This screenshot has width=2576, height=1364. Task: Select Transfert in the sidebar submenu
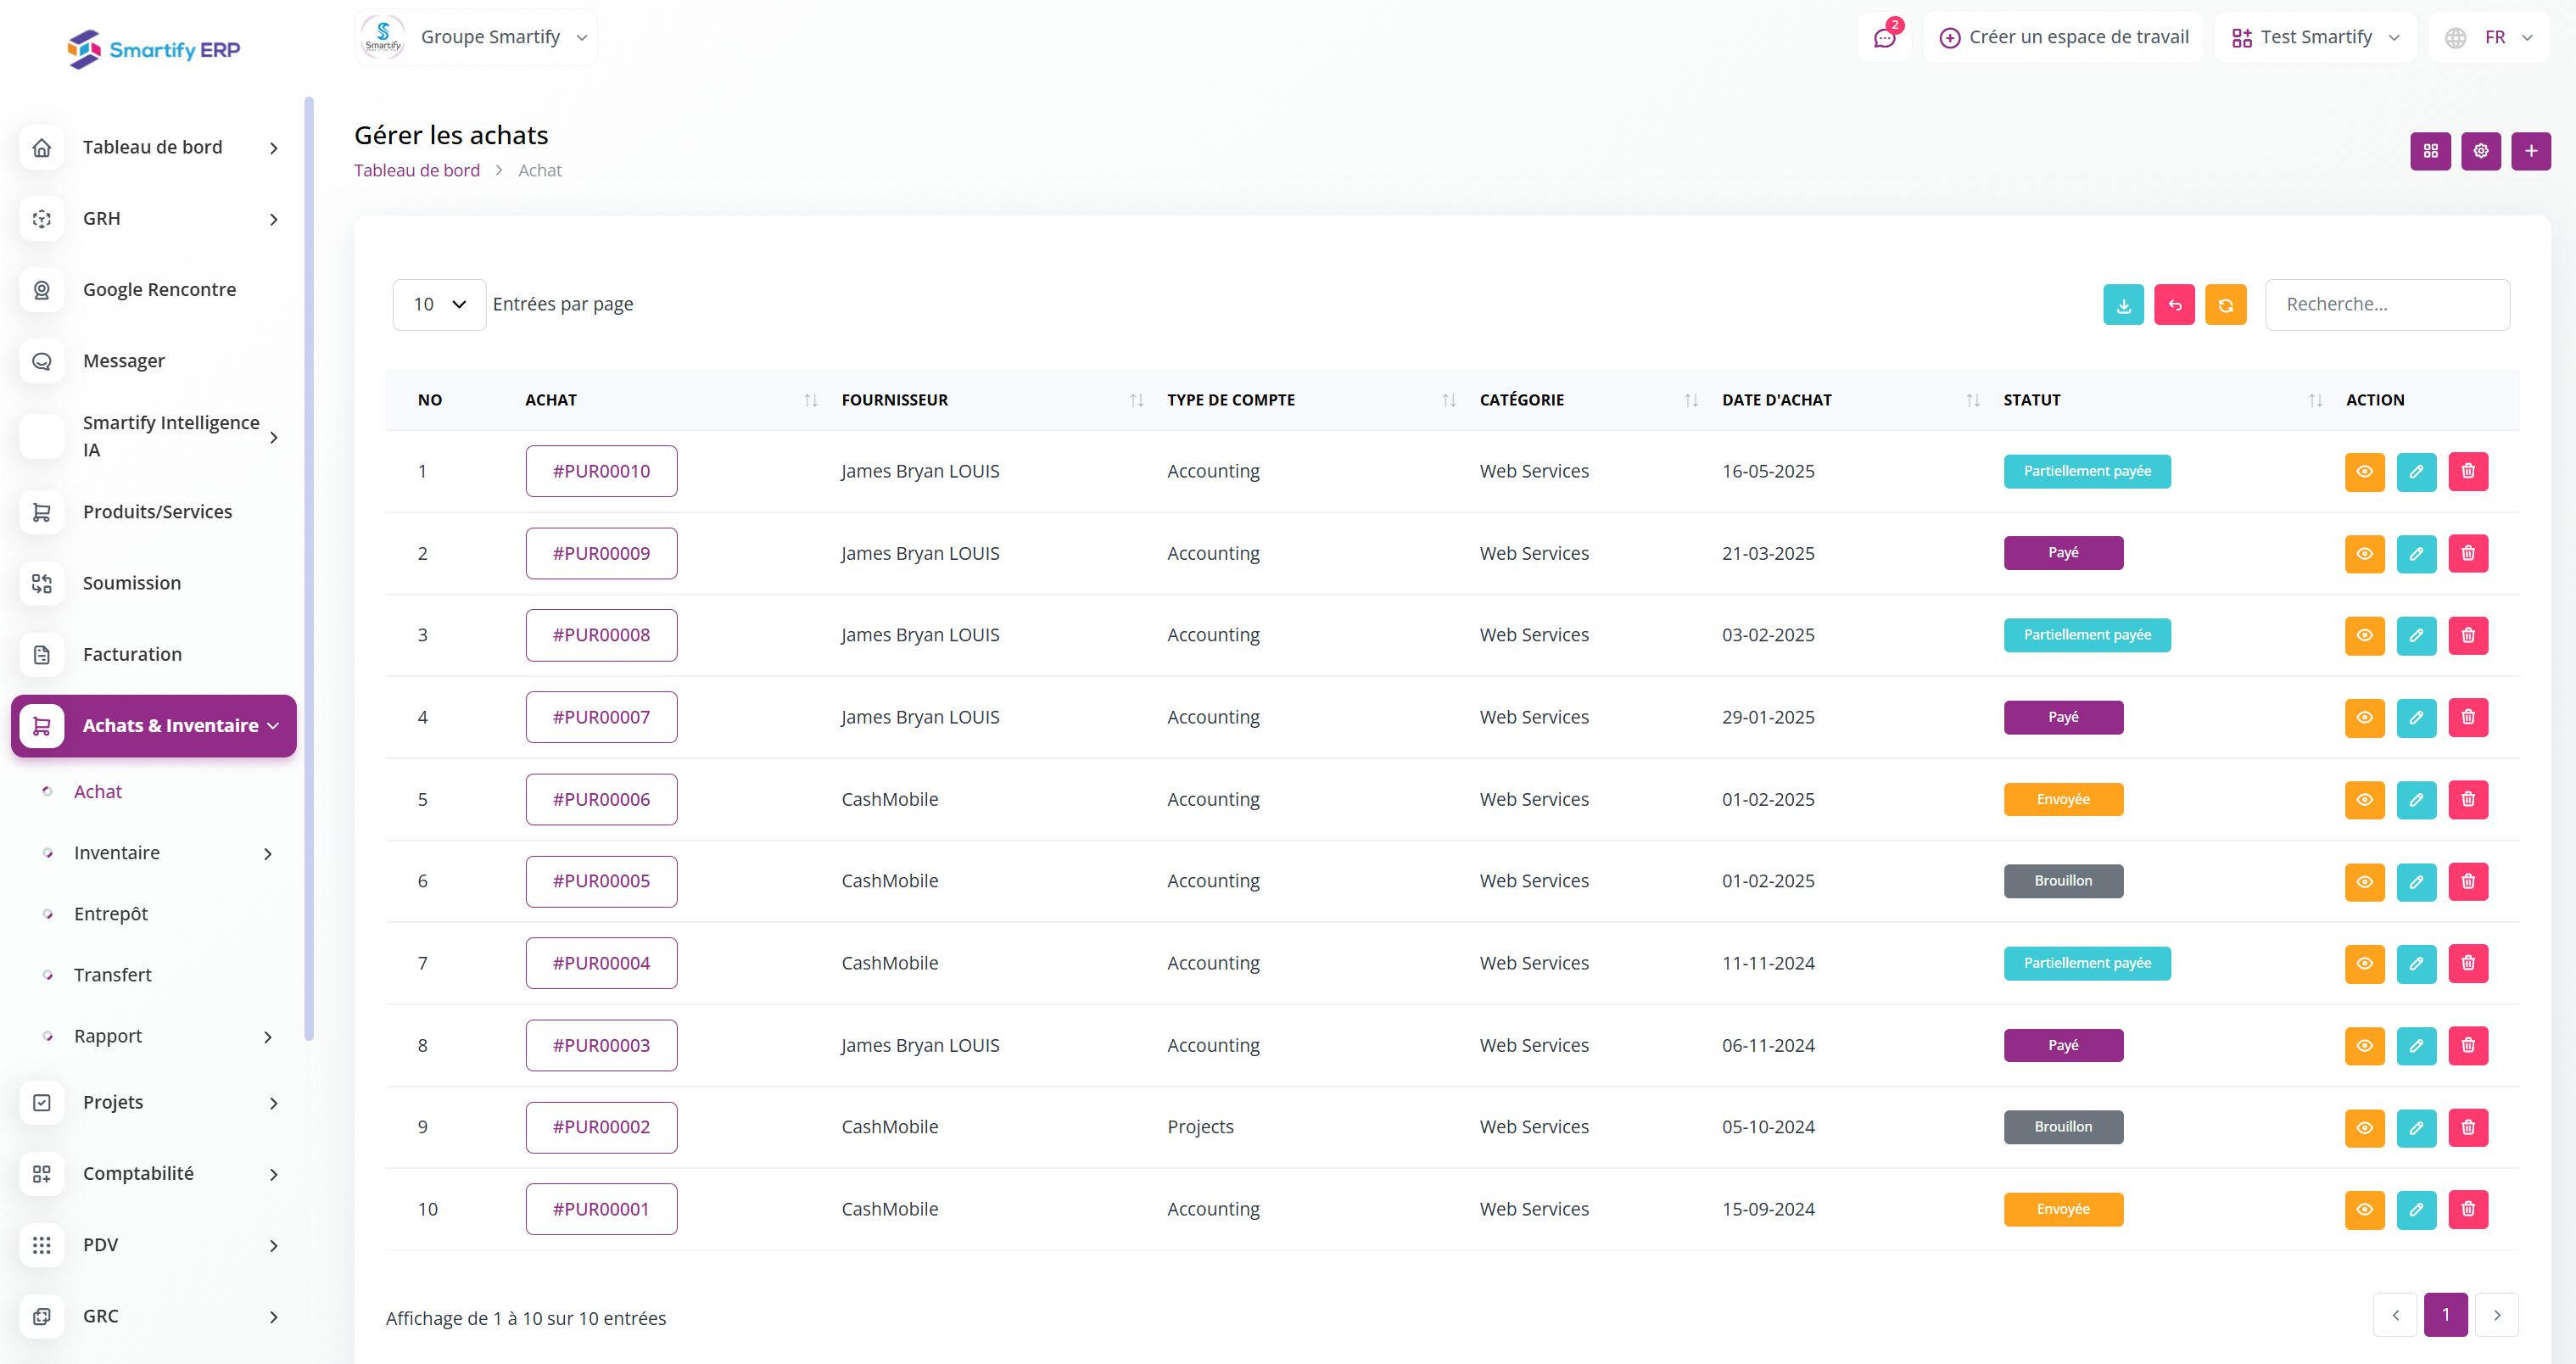[113, 974]
